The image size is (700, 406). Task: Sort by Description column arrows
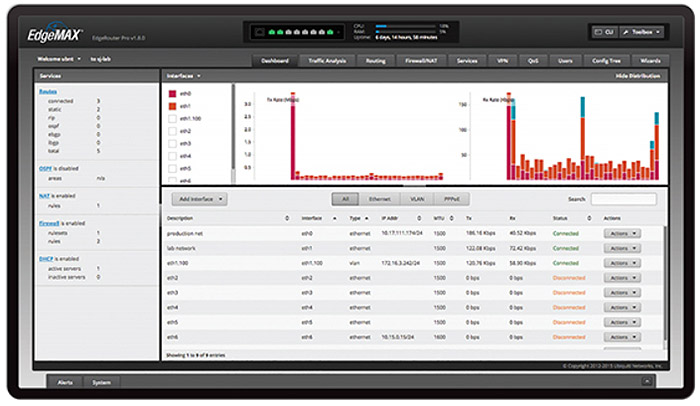pyautogui.click(x=287, y=218)
